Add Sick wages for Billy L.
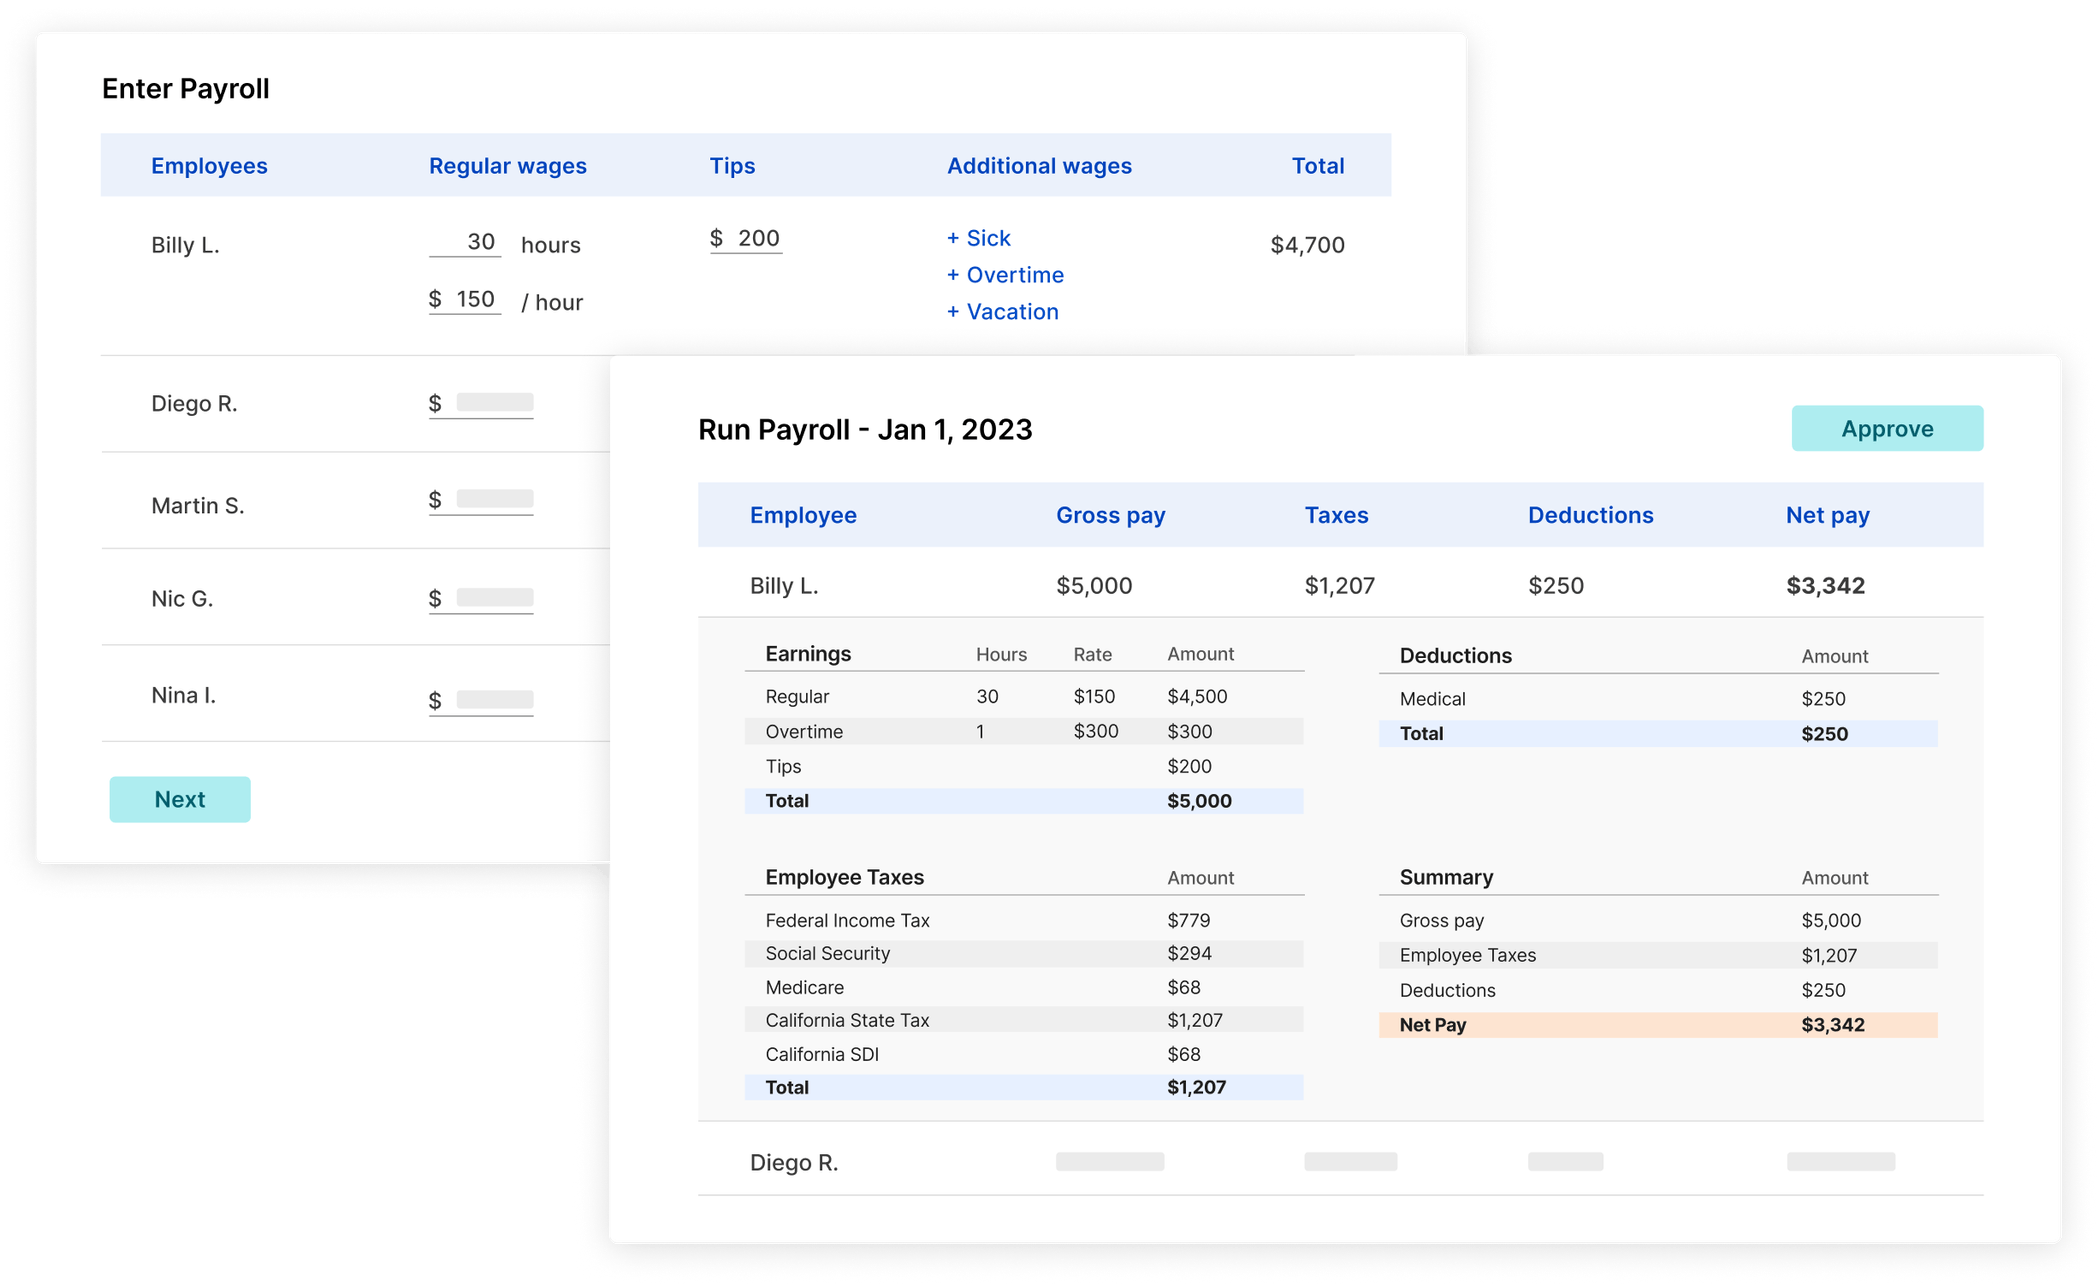The image size is (2100, 1286). [x=978, y=238]
